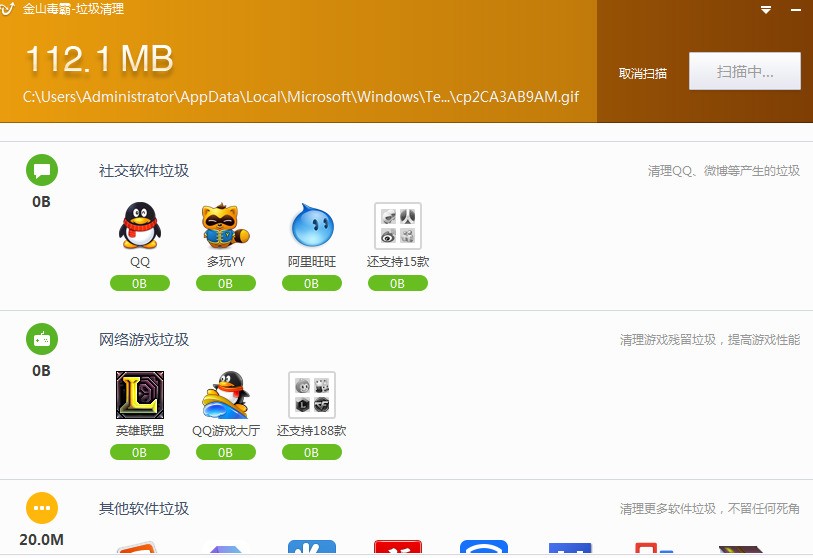Click the 扫描中... button
813x558 pixels.
pyautogui.click(x=745, y=71)
